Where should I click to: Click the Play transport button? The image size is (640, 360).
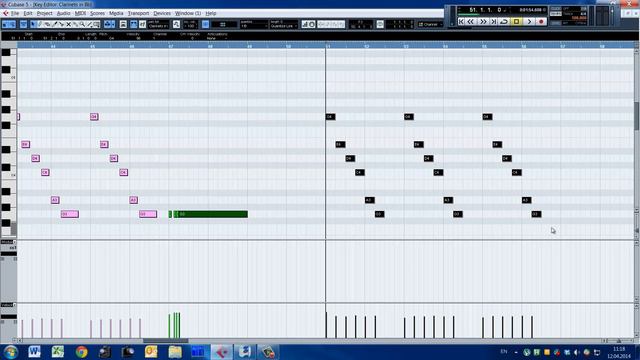coord(529,21)
